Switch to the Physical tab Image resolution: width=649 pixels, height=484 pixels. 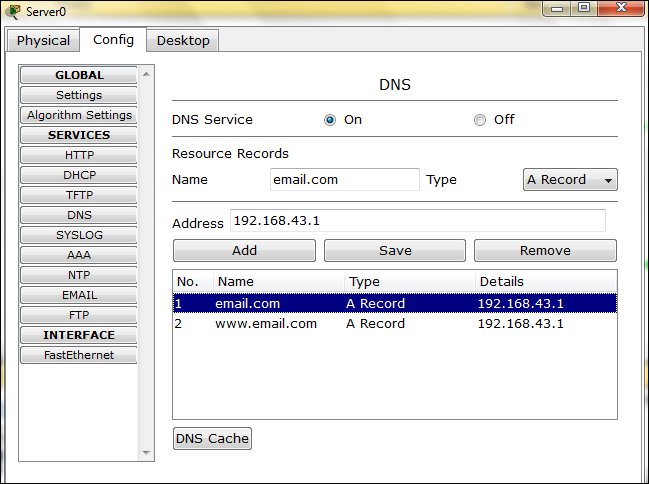coord(43,41)
